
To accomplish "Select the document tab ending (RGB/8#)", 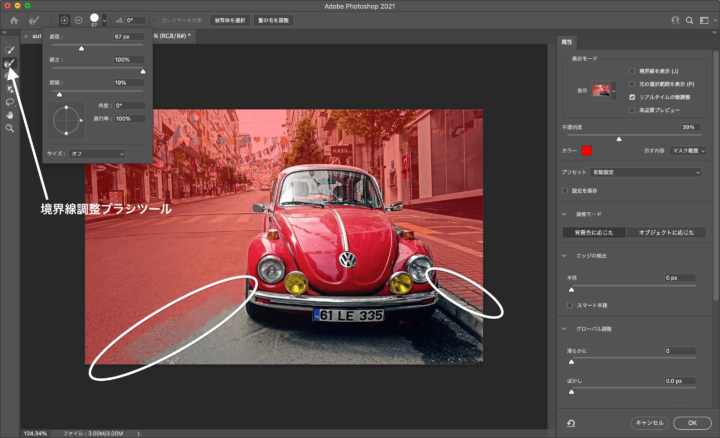I will coord(174,36).
